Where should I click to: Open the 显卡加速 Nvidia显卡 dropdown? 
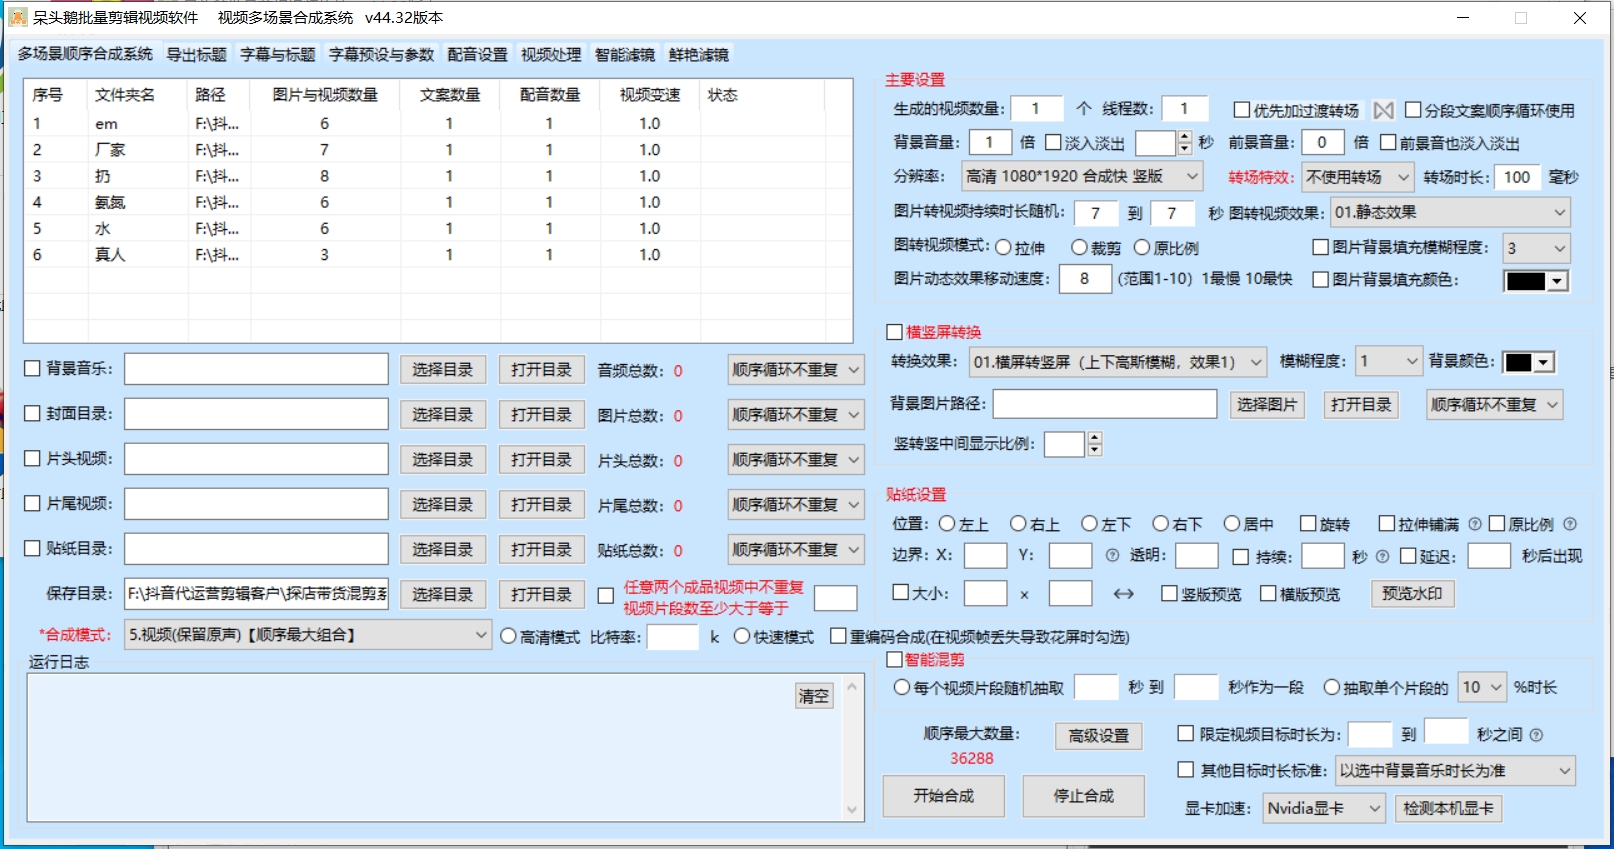[x=1323, y=808]
